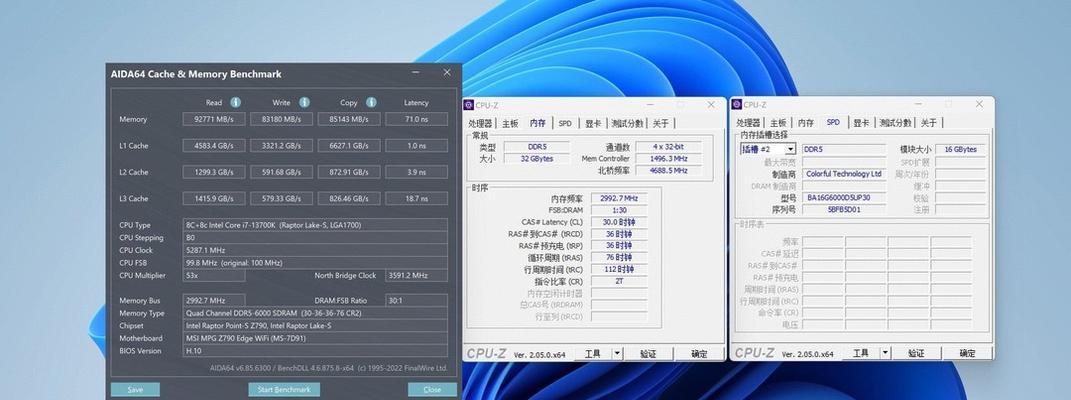Click the Save button in AIDA64

pyautogui.click(x=135, y=390)
